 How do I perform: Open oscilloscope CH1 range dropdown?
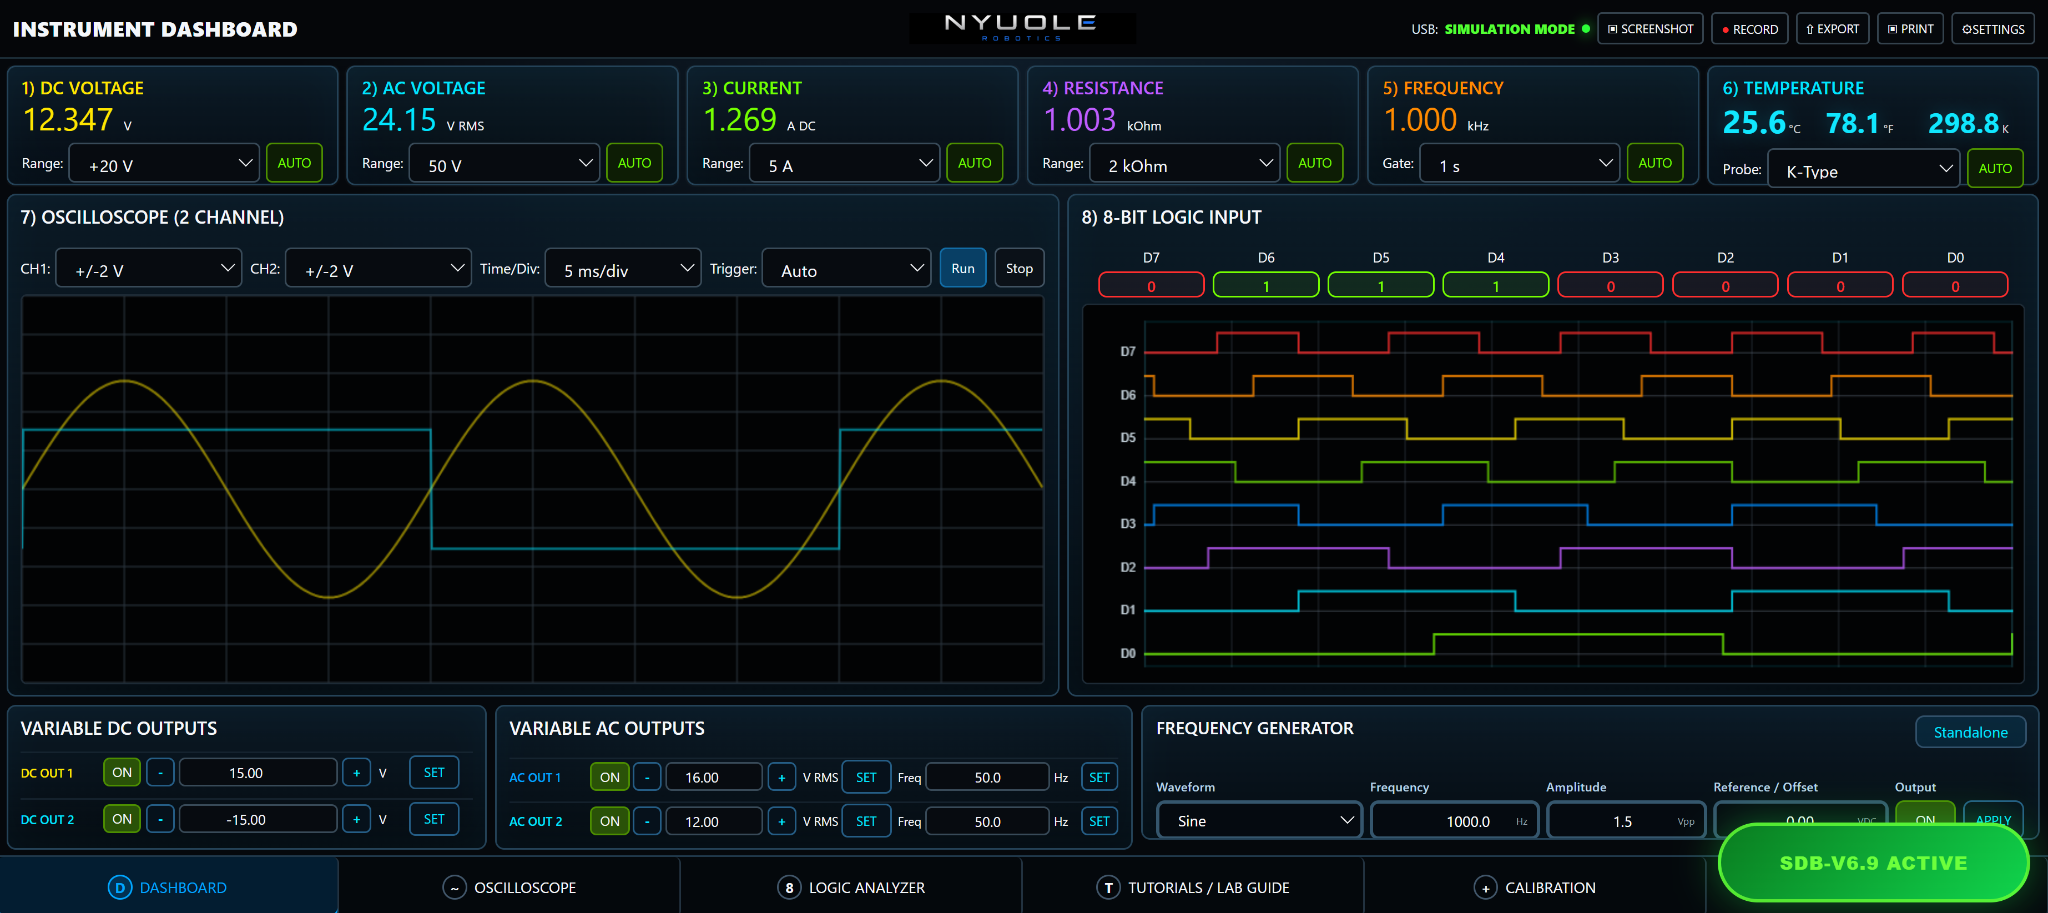[x=149, y=268]
